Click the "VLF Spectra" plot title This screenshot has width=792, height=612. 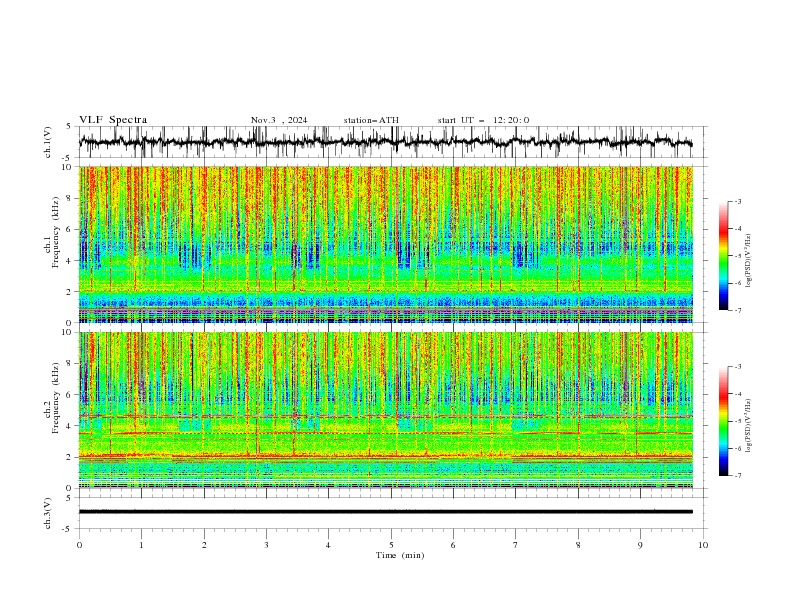pyautogui.click(x=113, y=120)
